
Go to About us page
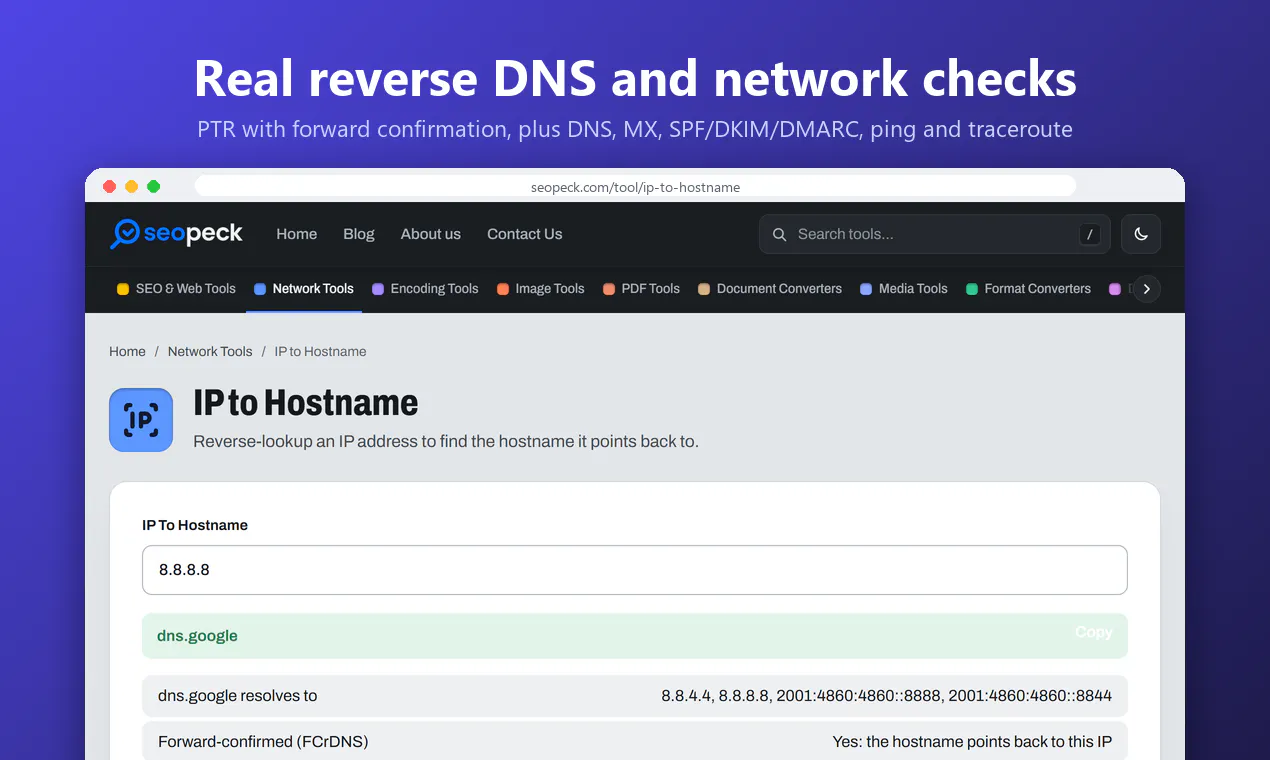[431, 234]
